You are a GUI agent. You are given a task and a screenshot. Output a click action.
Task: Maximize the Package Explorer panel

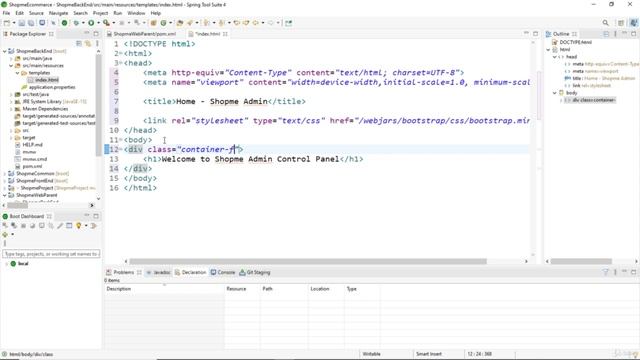coord(96,33)
